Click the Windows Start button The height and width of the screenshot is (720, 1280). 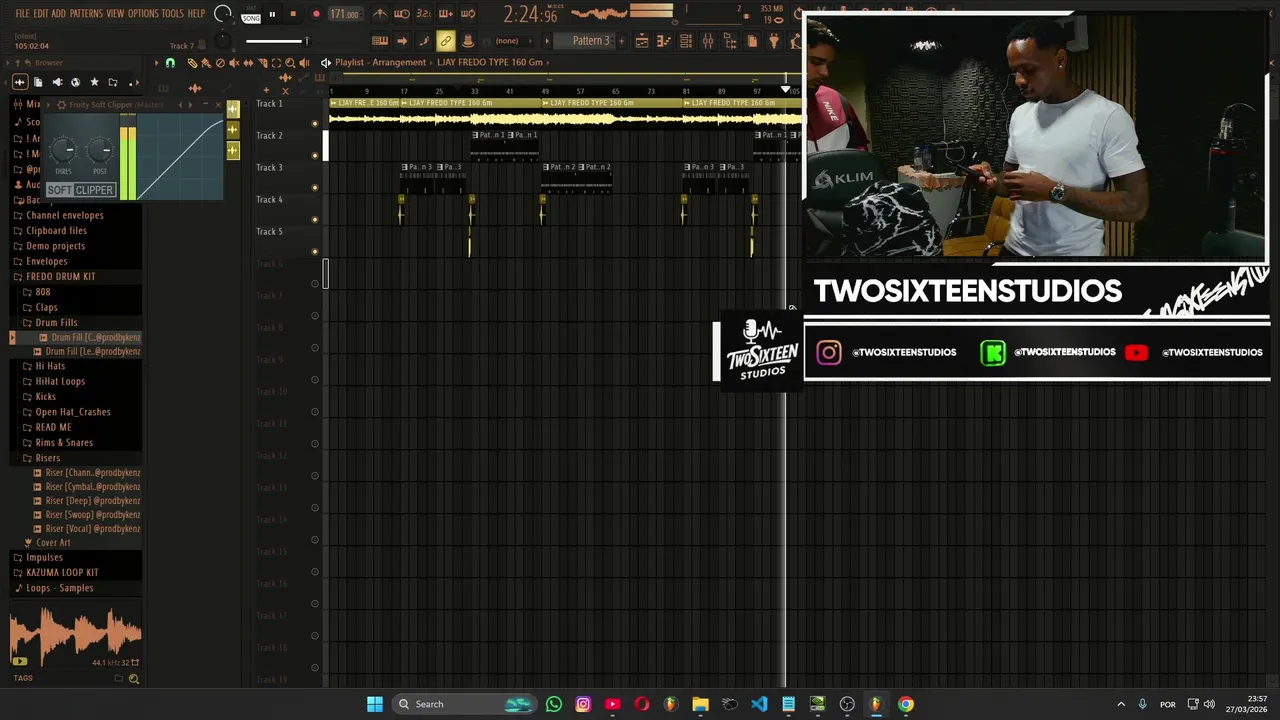375,704
